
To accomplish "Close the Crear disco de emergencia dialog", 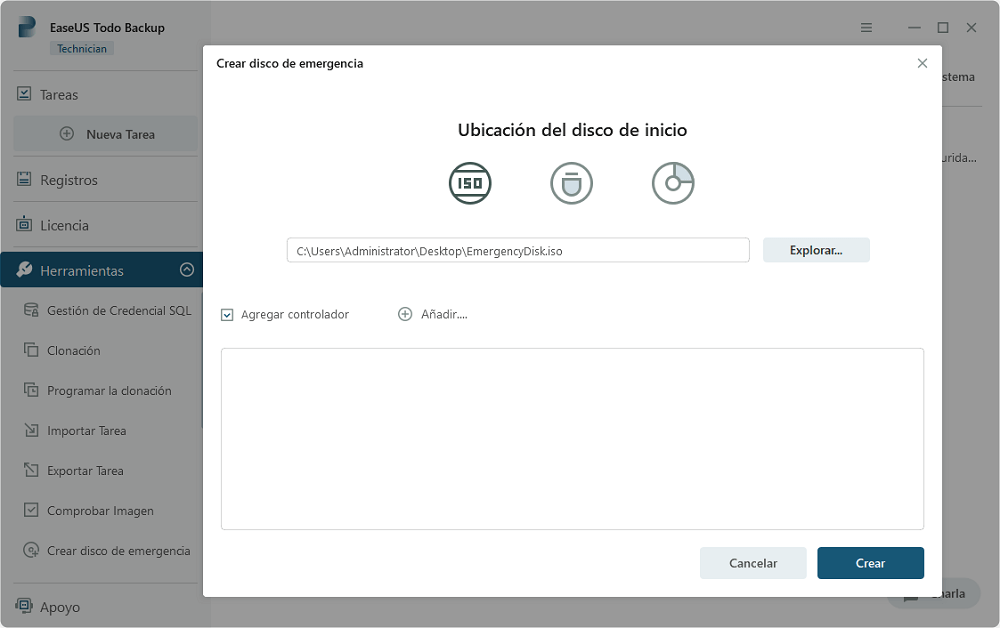I will (922, 63).
